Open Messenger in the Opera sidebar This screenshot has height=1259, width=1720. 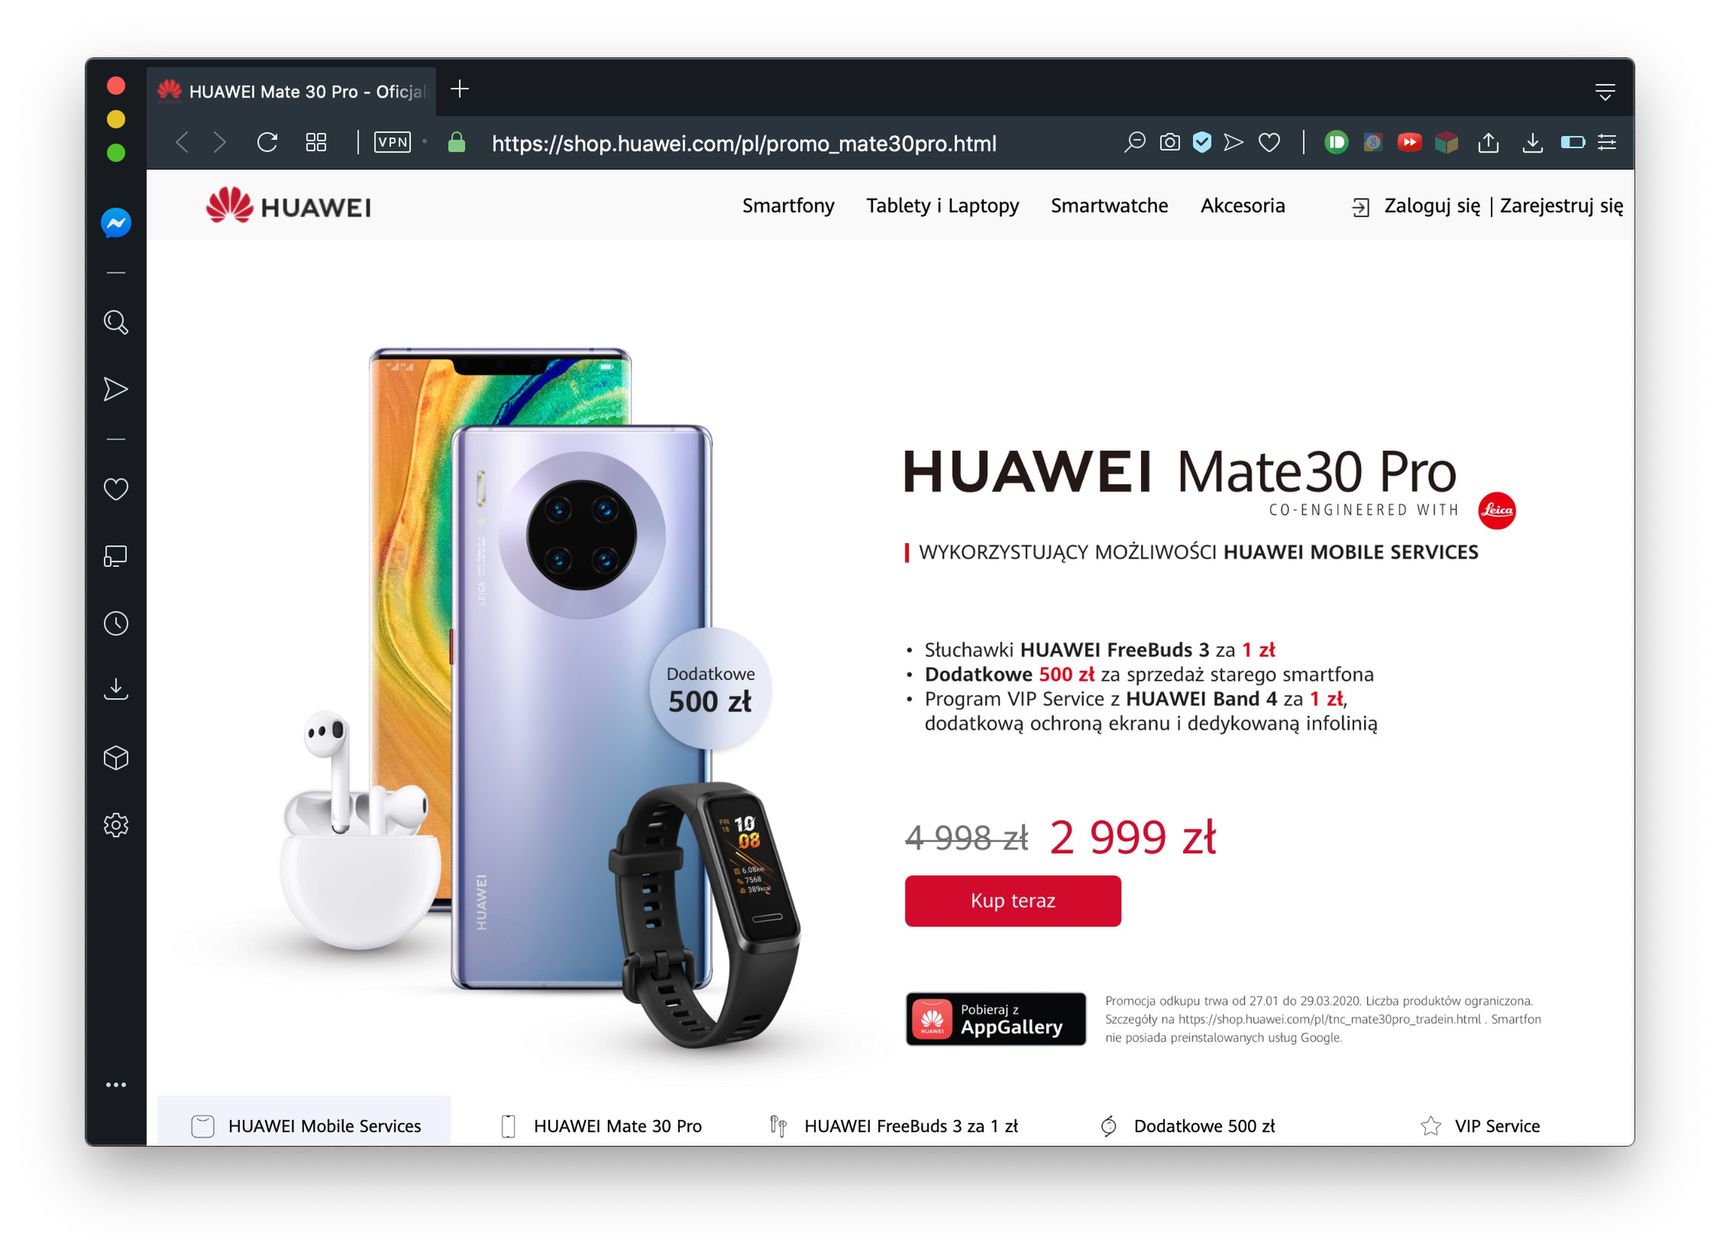click(x=116, y=223)
